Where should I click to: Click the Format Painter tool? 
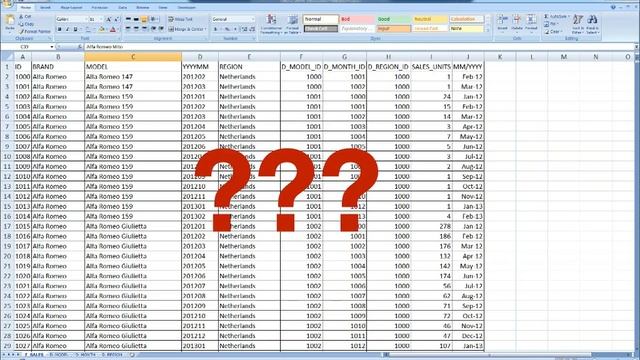tap(35, 31)
